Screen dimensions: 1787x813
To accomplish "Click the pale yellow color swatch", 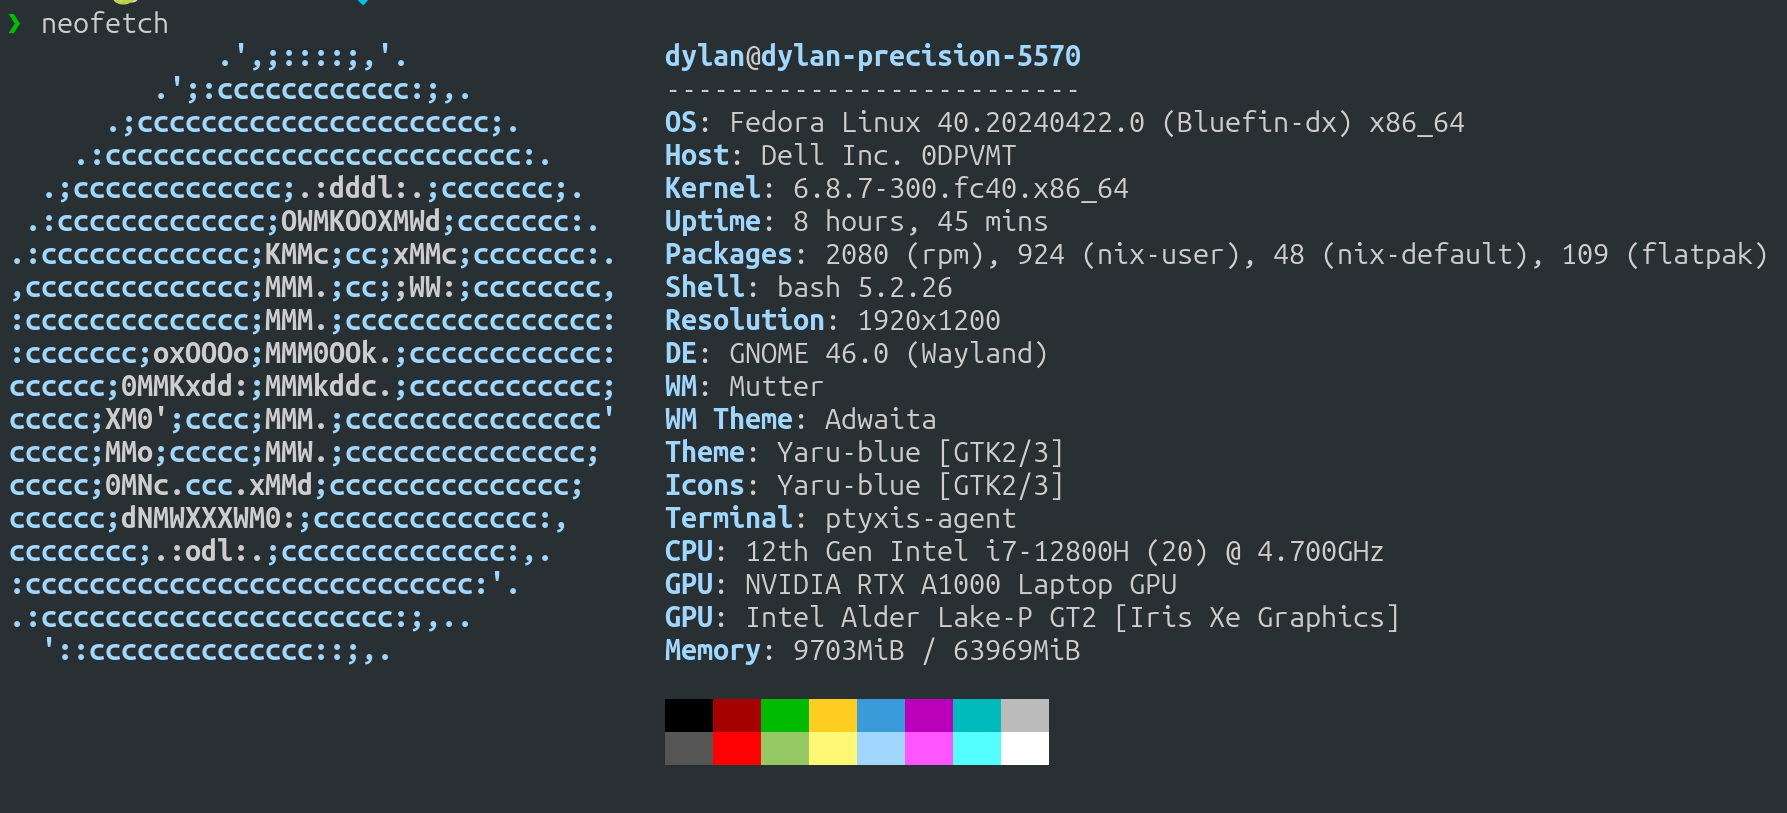I will [833, 748].
